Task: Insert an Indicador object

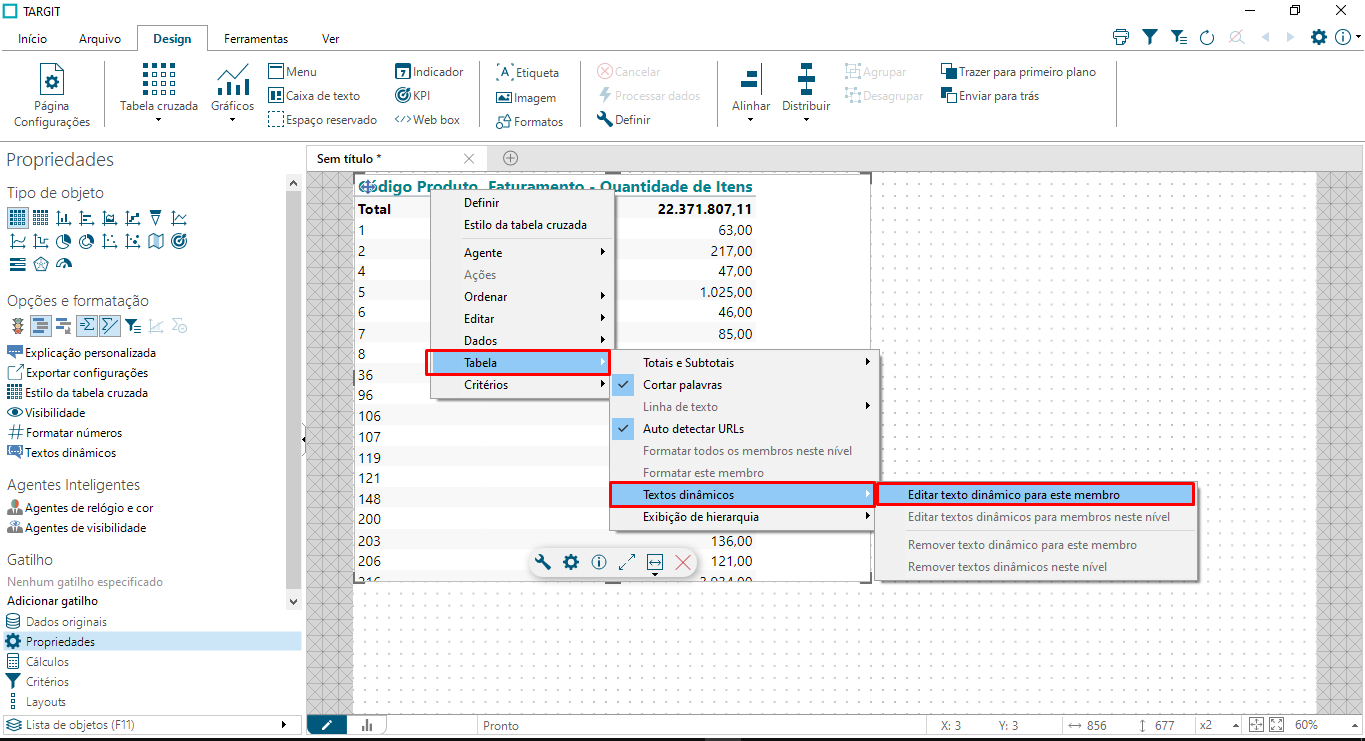Action: point(429,72)
